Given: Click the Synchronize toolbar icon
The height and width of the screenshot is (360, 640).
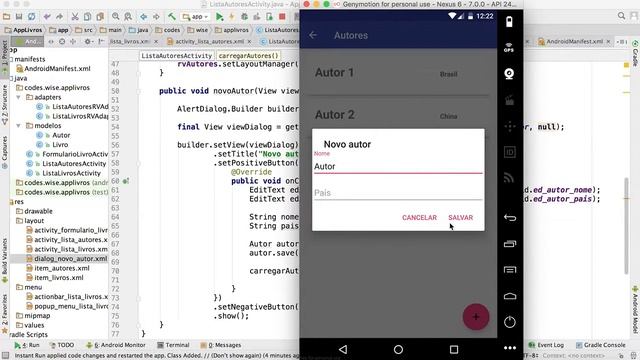Looking at the screenshot, I should pyautogui.click(x=31, y=17).
